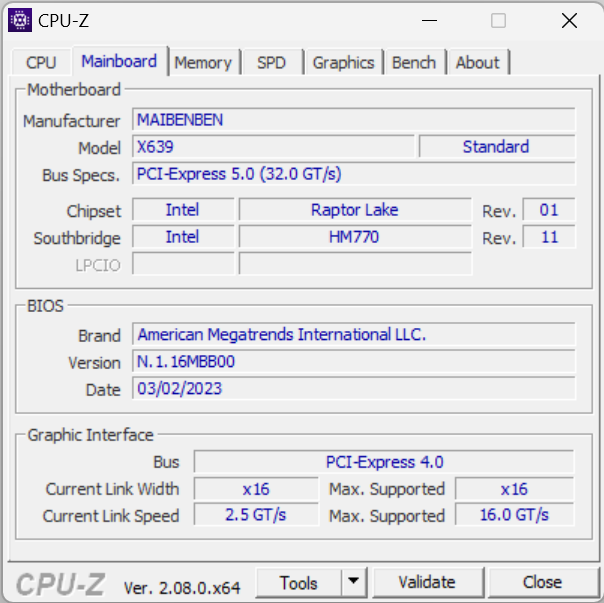The width and height of the screenshot is (604, 603).
Task: Click the BIOS Date 03/02/2023 field
Action: (354, 388)
